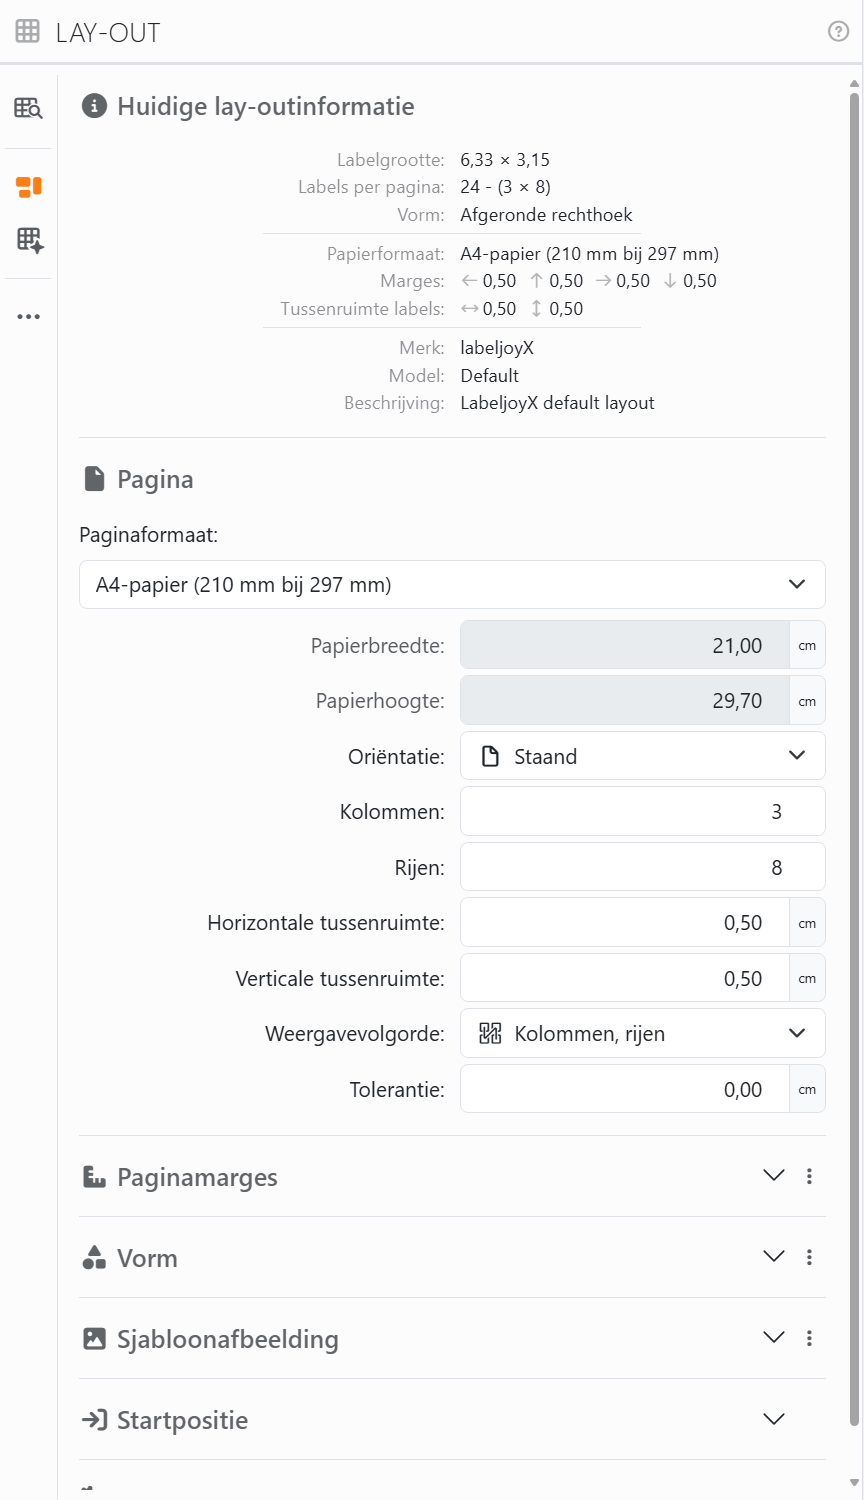Select the orange label layout sidebar icon

click(29, 186)
